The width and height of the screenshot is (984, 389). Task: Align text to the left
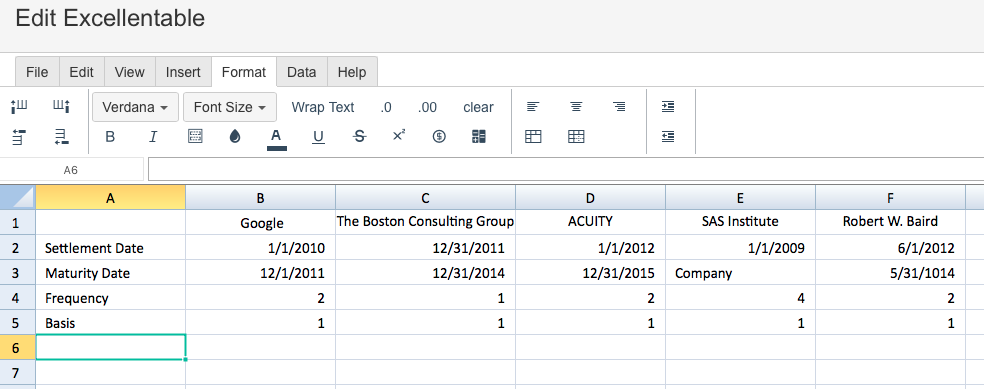(x=533, y=107)
